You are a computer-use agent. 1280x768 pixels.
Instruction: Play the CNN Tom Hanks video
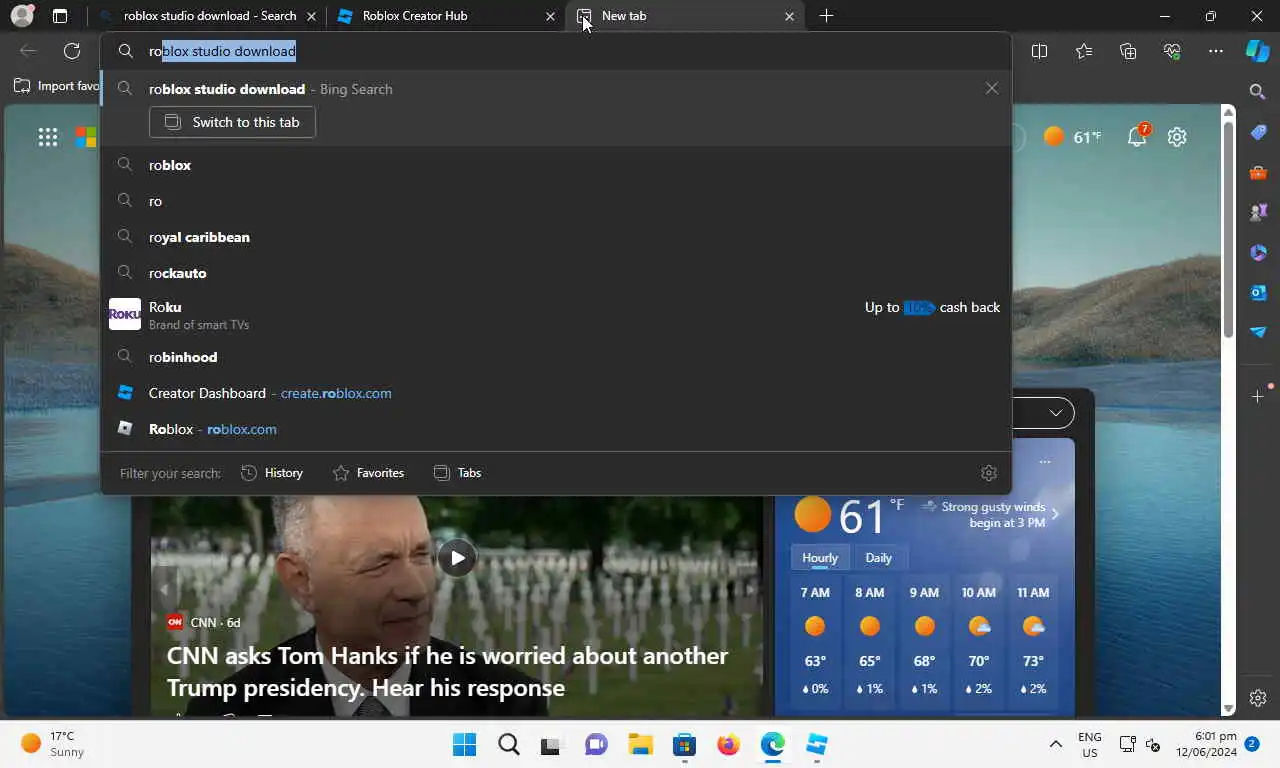click(457, 558)
